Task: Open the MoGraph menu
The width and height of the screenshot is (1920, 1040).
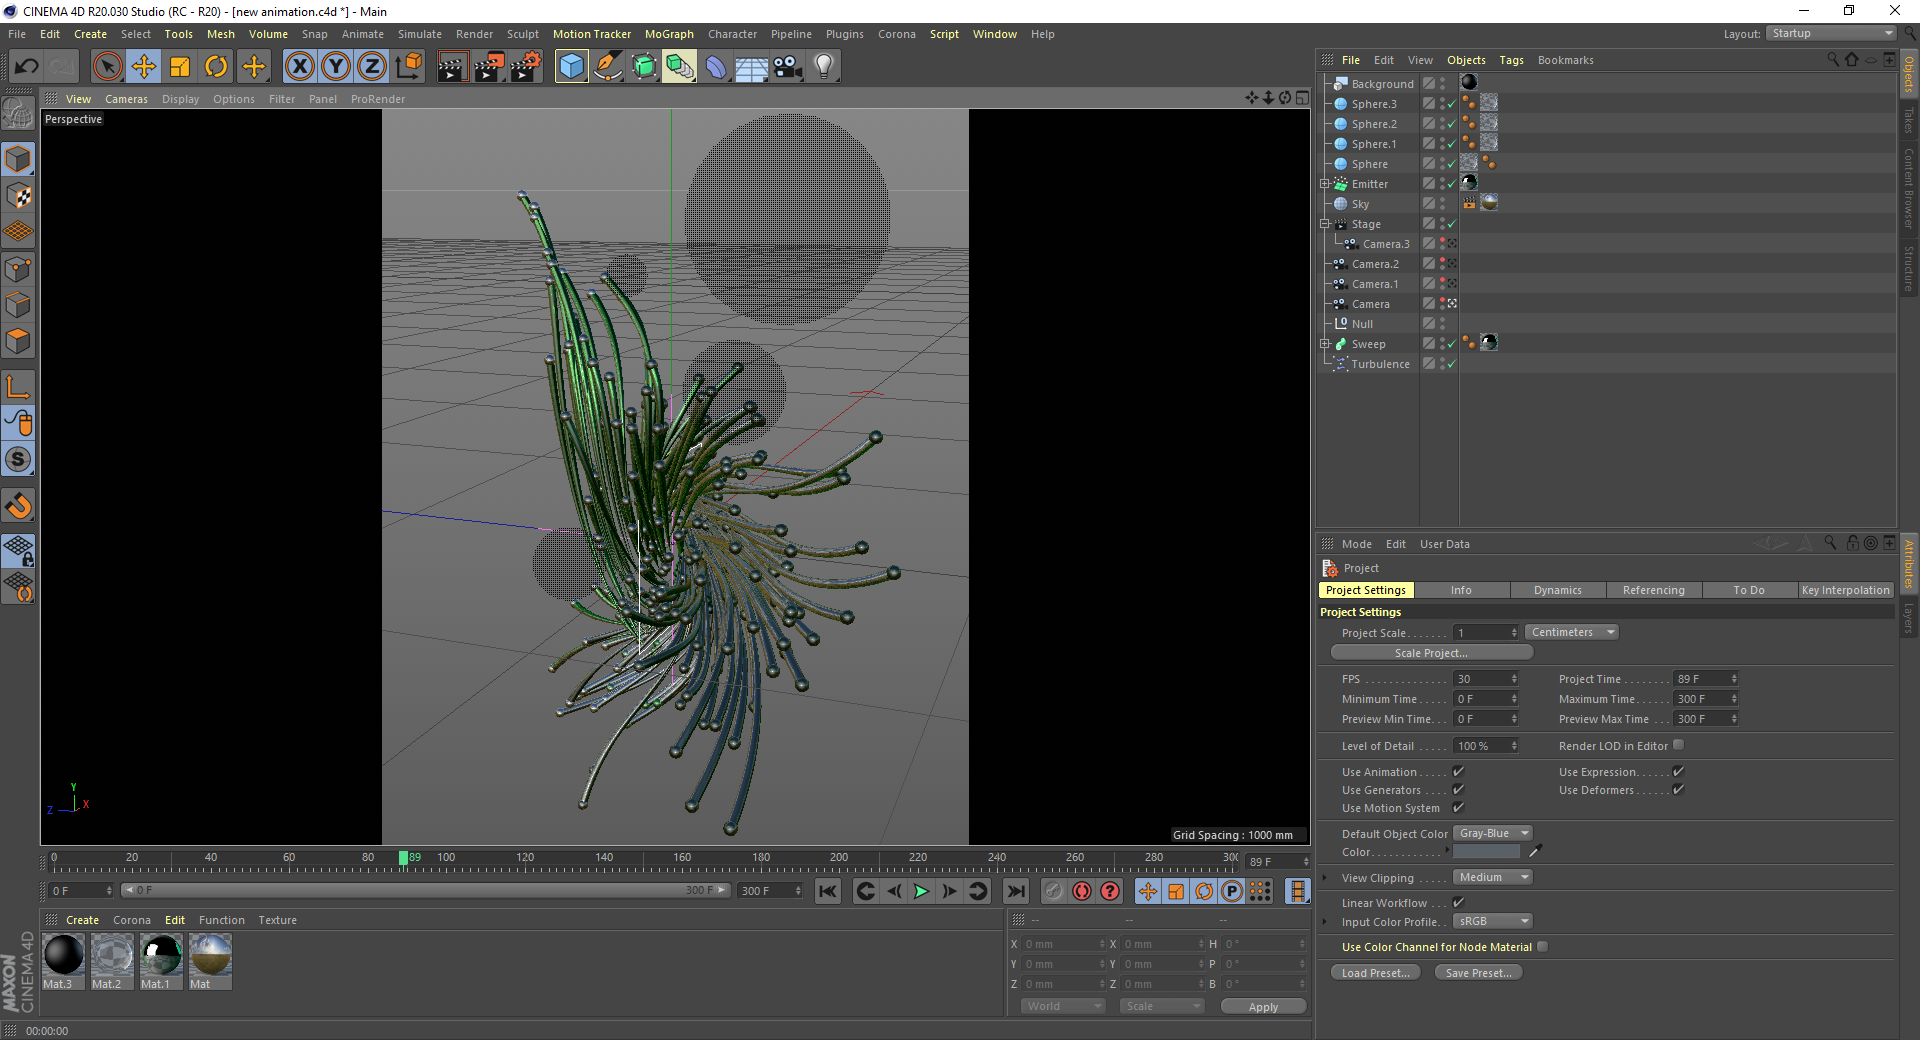Action: (668, 34)
